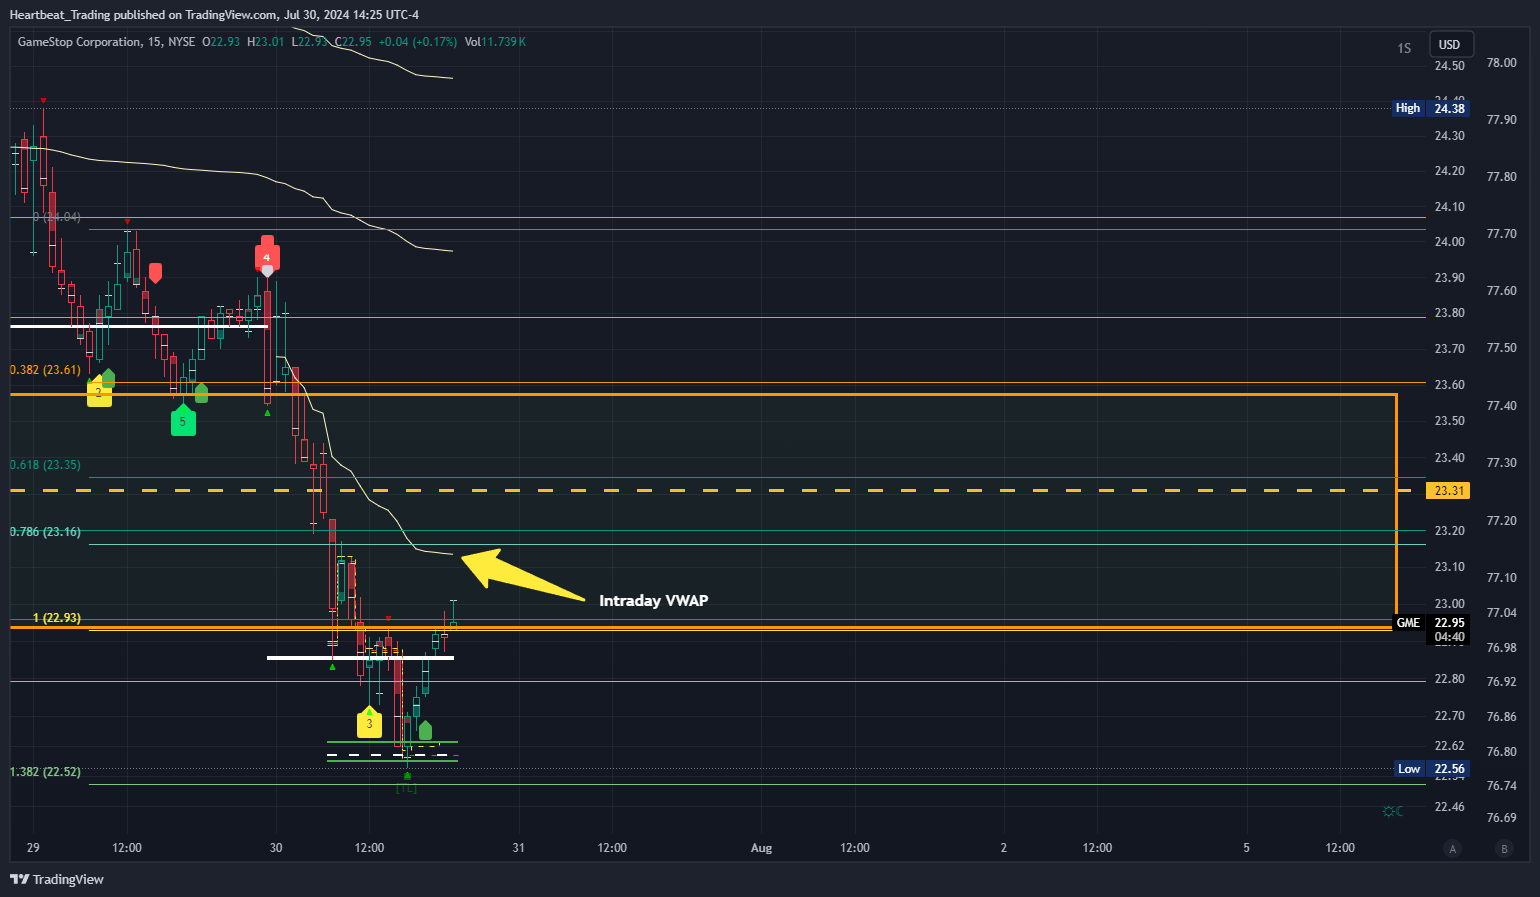Image resolution: width=1540 pixels, height=897 pixels.
Task: Toggle the B scale button
Action: click(1504, 849)
